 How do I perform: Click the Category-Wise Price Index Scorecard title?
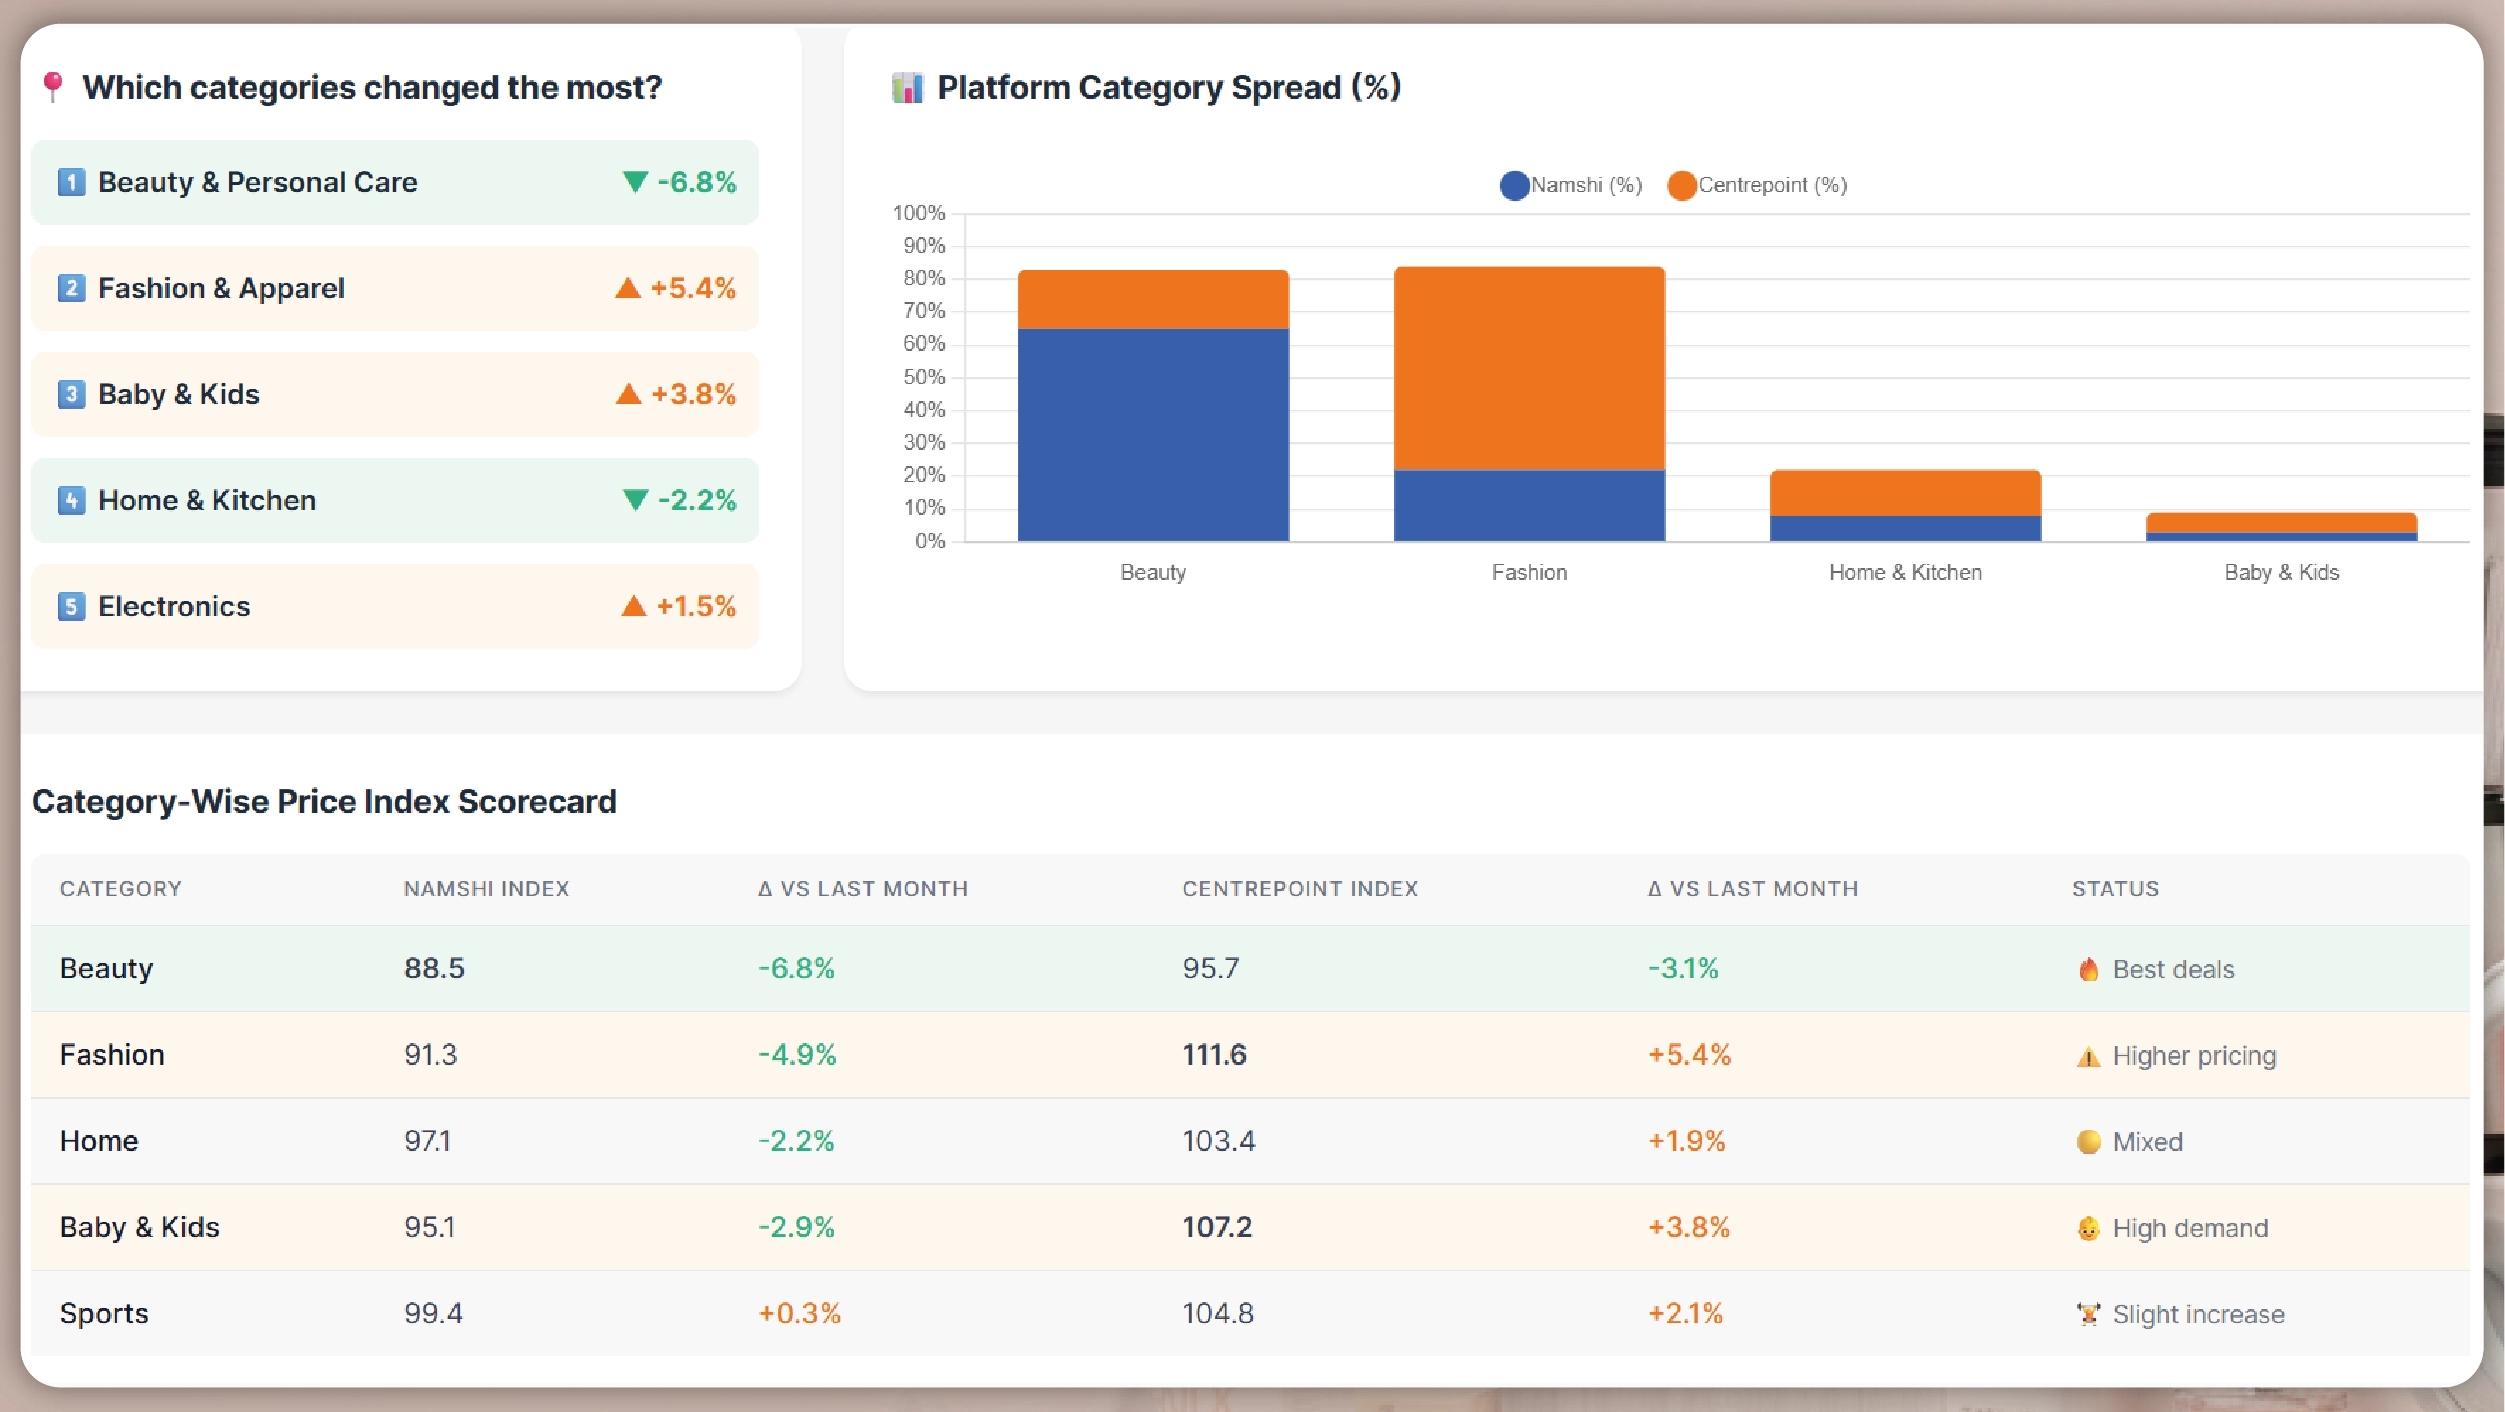coord(325,800)
